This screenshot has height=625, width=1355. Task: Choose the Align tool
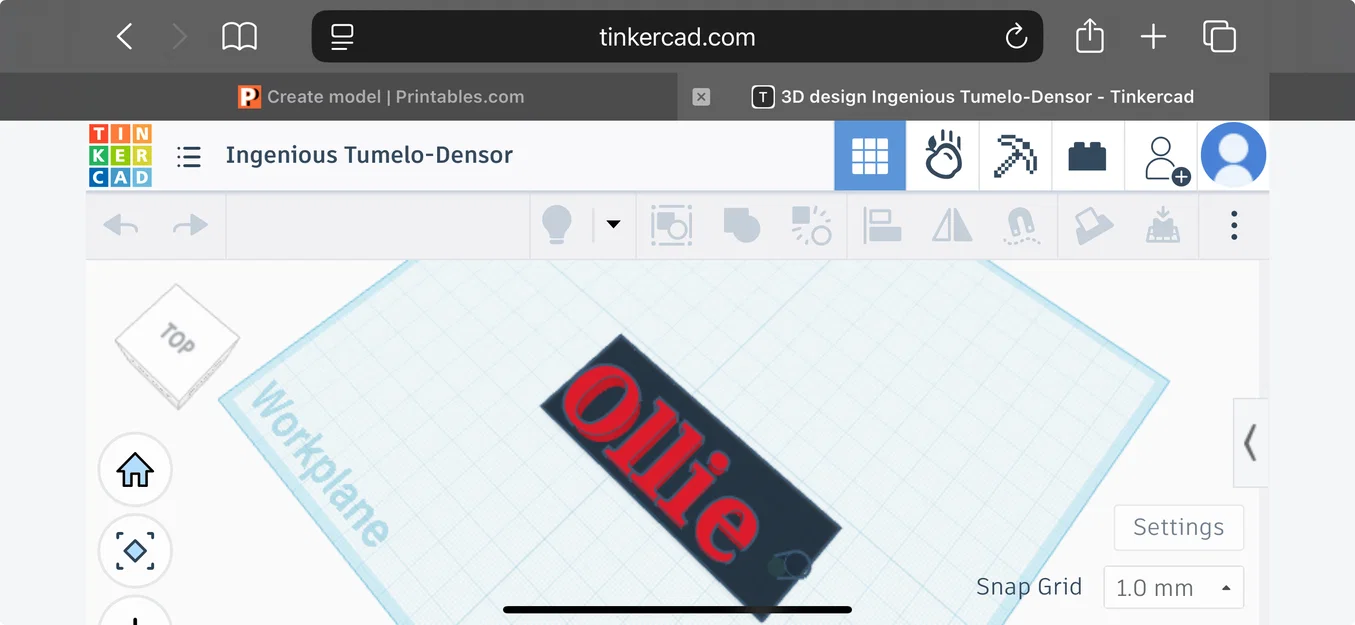tap(882, 226)
